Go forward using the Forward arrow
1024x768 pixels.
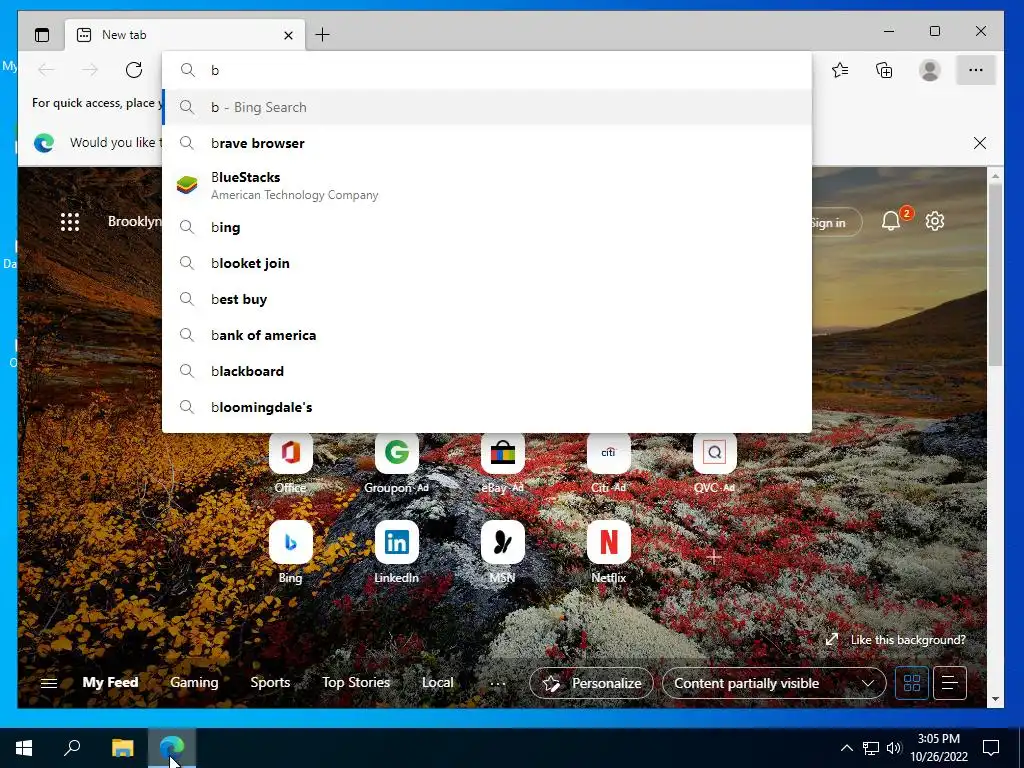[90, 70]
